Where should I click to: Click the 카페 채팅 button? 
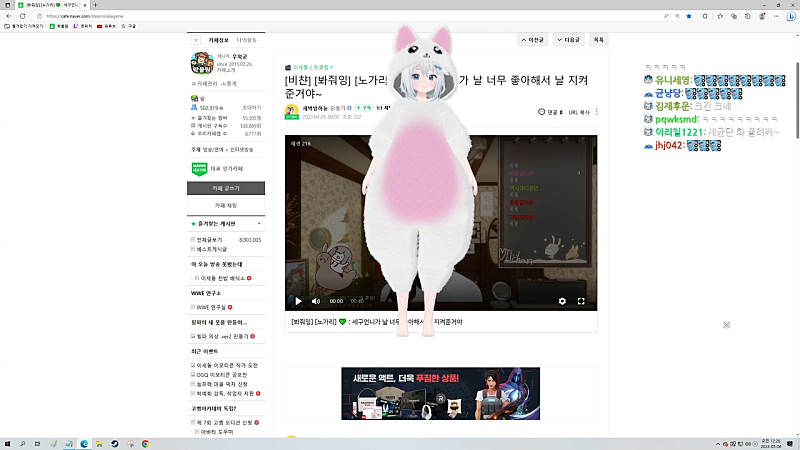click(x=226, y=205)
